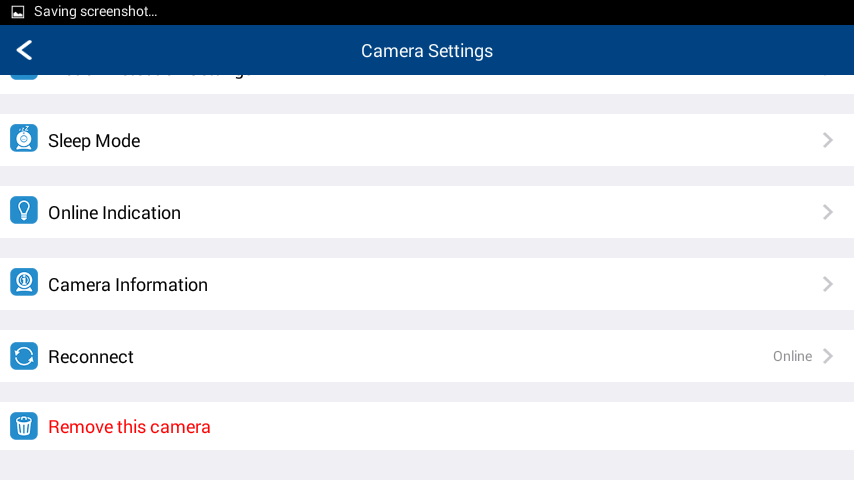
Task: Click the screenshot notification icon in status bar
Action: (x=18, y=11)
